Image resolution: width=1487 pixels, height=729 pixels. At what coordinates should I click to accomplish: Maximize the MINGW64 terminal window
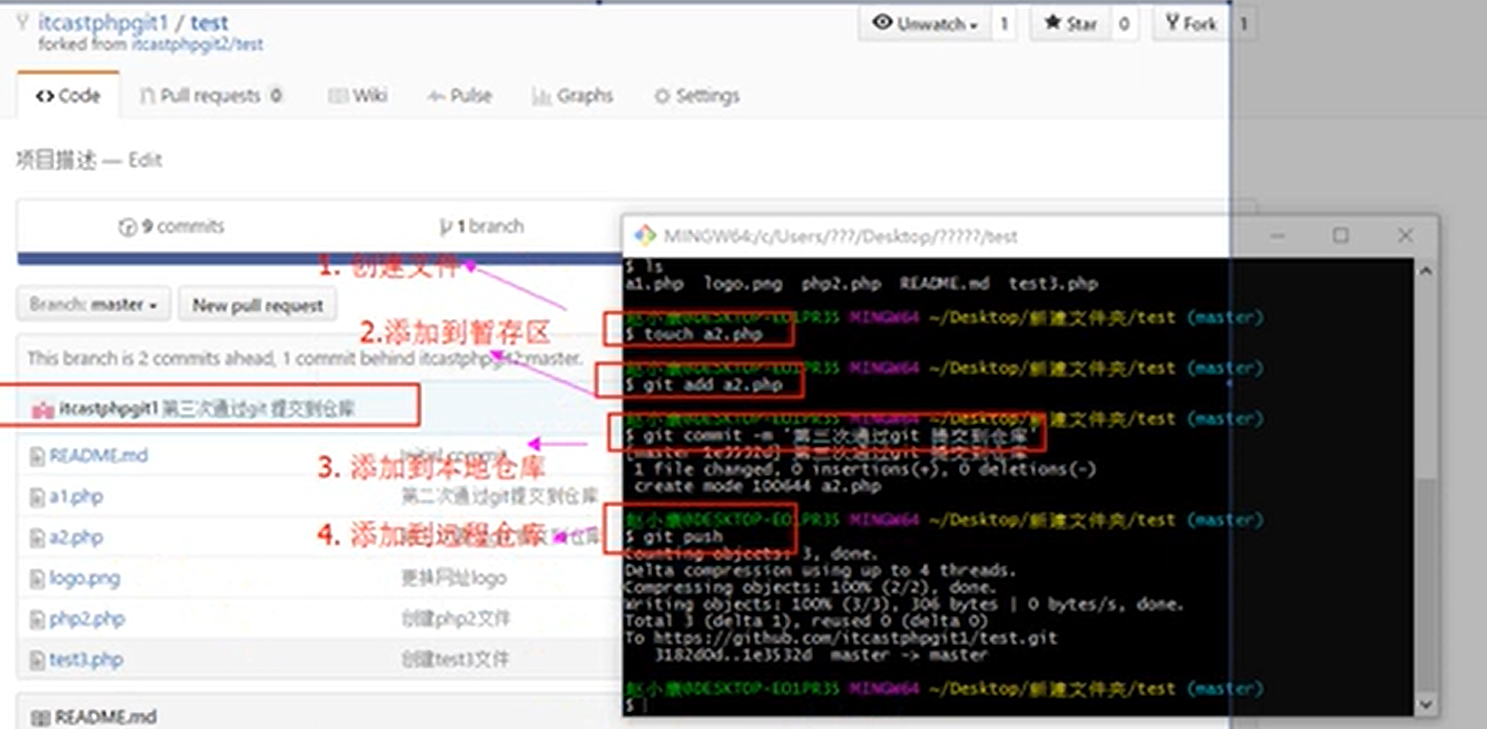1341,236
